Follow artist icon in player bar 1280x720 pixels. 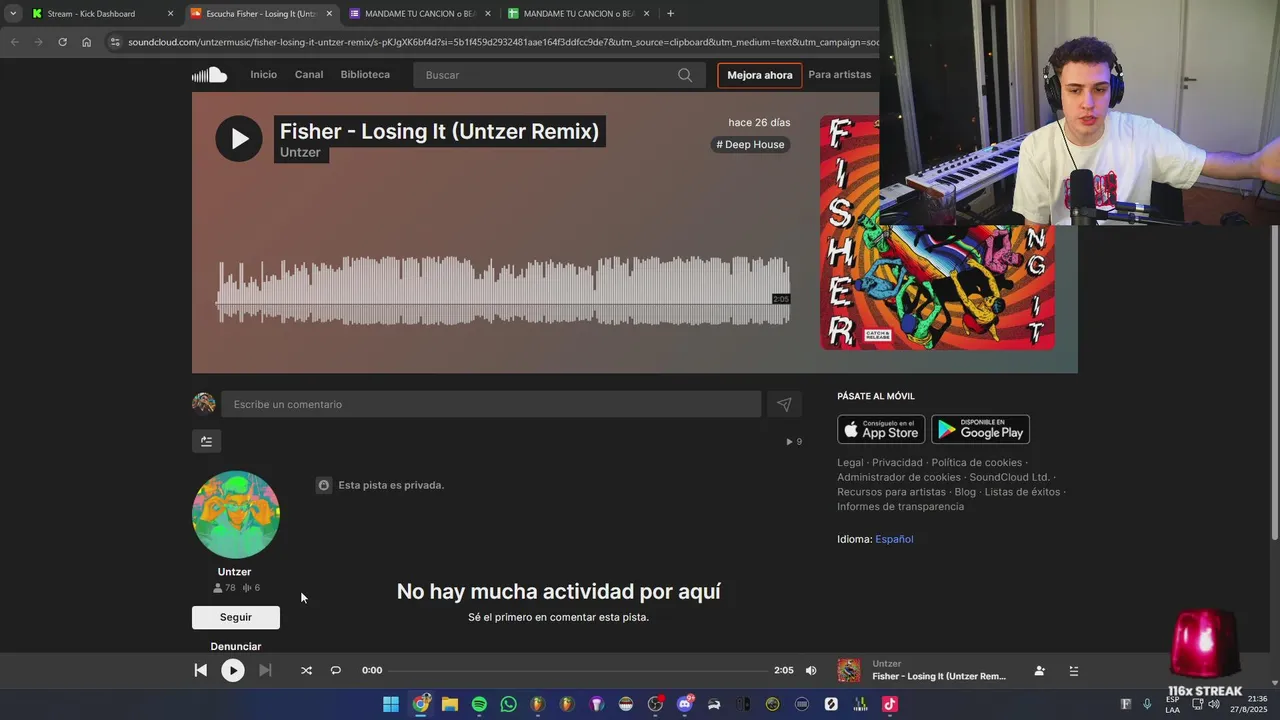pos(1040,671)
